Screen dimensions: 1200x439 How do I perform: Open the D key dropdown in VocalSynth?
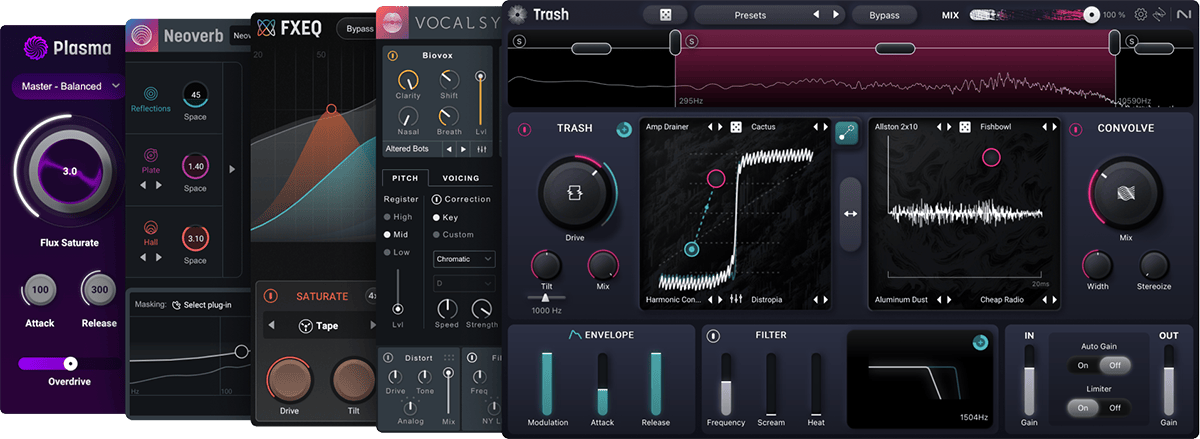click(x=465, y=283)
